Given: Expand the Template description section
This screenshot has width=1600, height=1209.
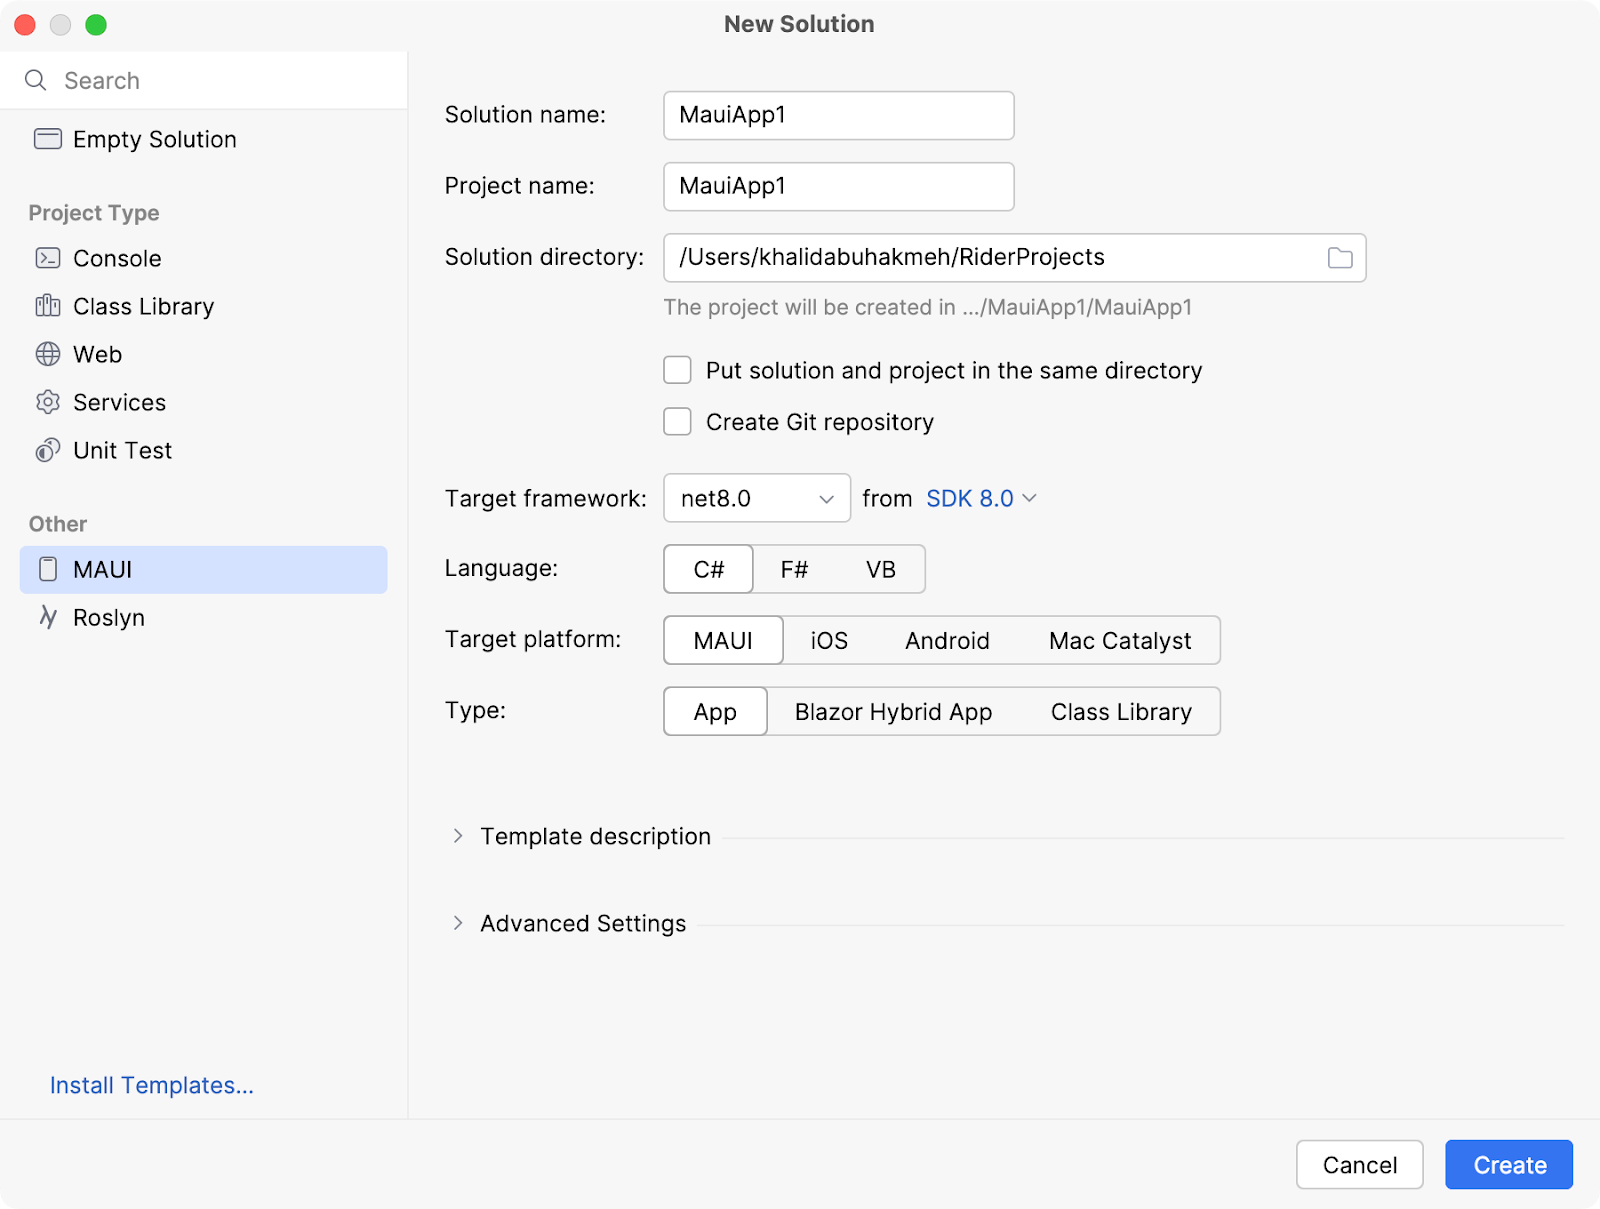Looking at the screenshot, I should click(x=458, y=836).
